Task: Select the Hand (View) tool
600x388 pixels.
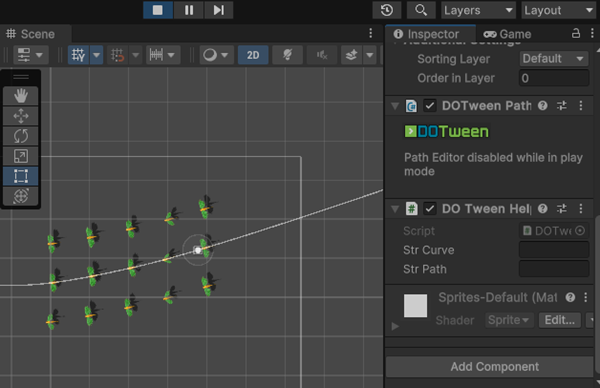Action: (21, 96)
